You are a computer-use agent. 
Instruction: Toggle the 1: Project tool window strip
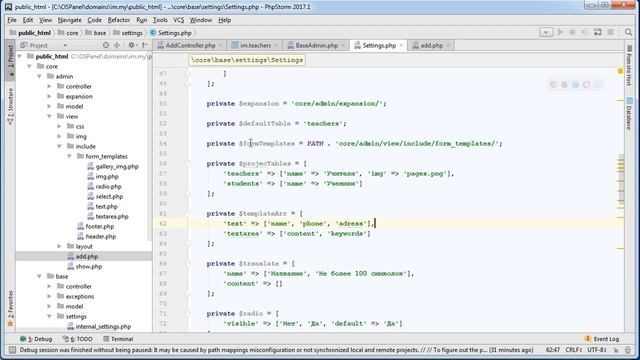point(11,61)
